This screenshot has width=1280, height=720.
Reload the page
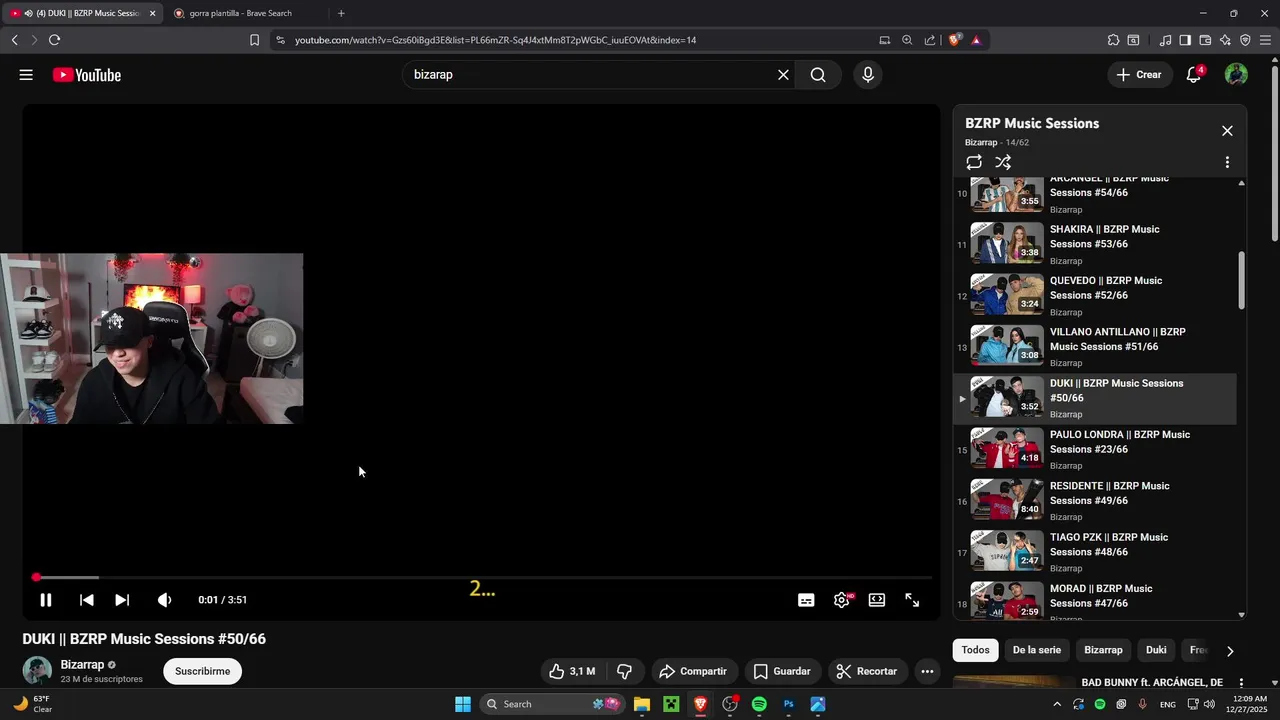click(54, 40)
